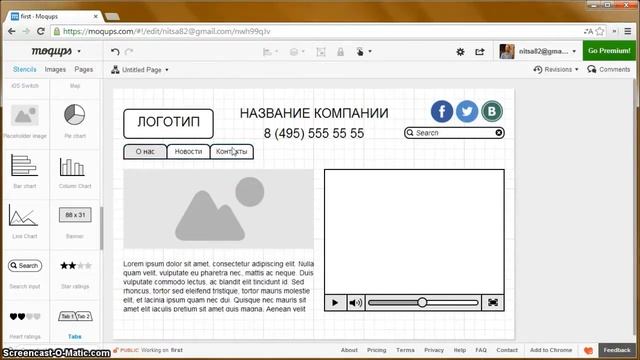
Task: Click the undo arrow in the toolbar
Action: [x=115, y=51]
